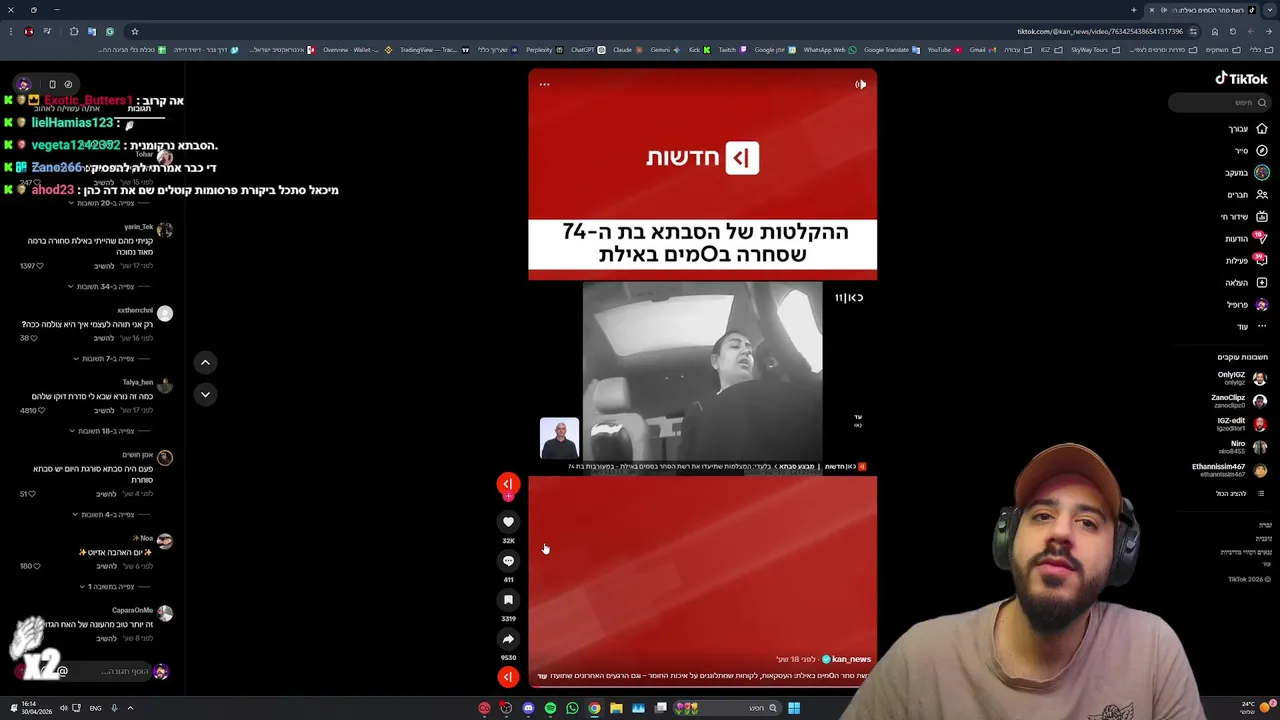Click the Windows Start button
The width and height of the screenshot is (1280, 720).
tap(793, 708)
